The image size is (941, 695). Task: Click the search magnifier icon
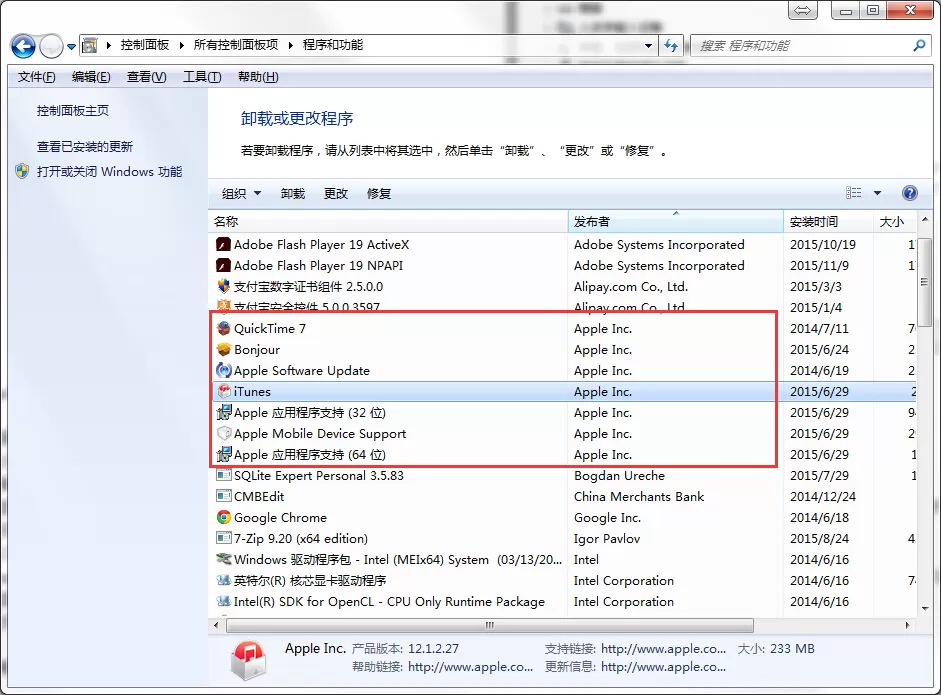[x=919, y=46]
